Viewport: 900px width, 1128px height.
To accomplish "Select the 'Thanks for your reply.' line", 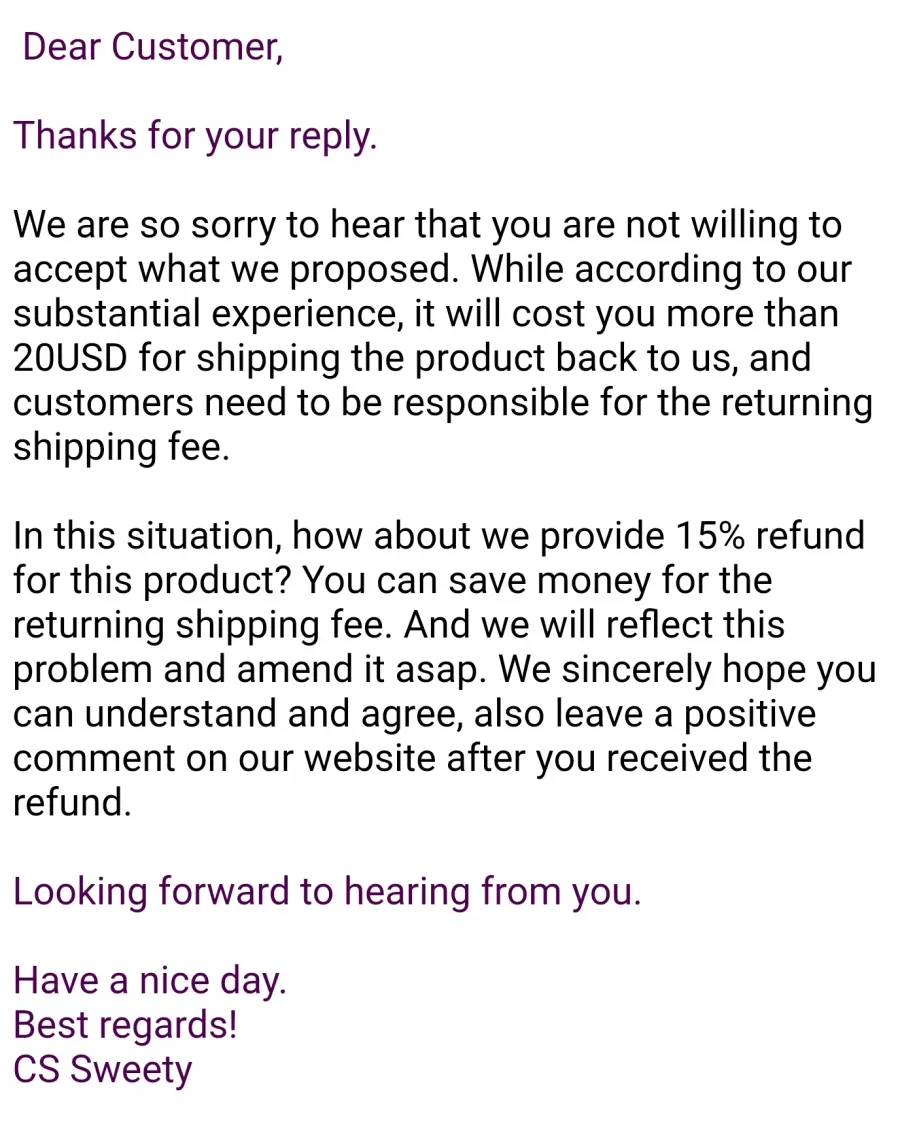I will click(195, 136).
